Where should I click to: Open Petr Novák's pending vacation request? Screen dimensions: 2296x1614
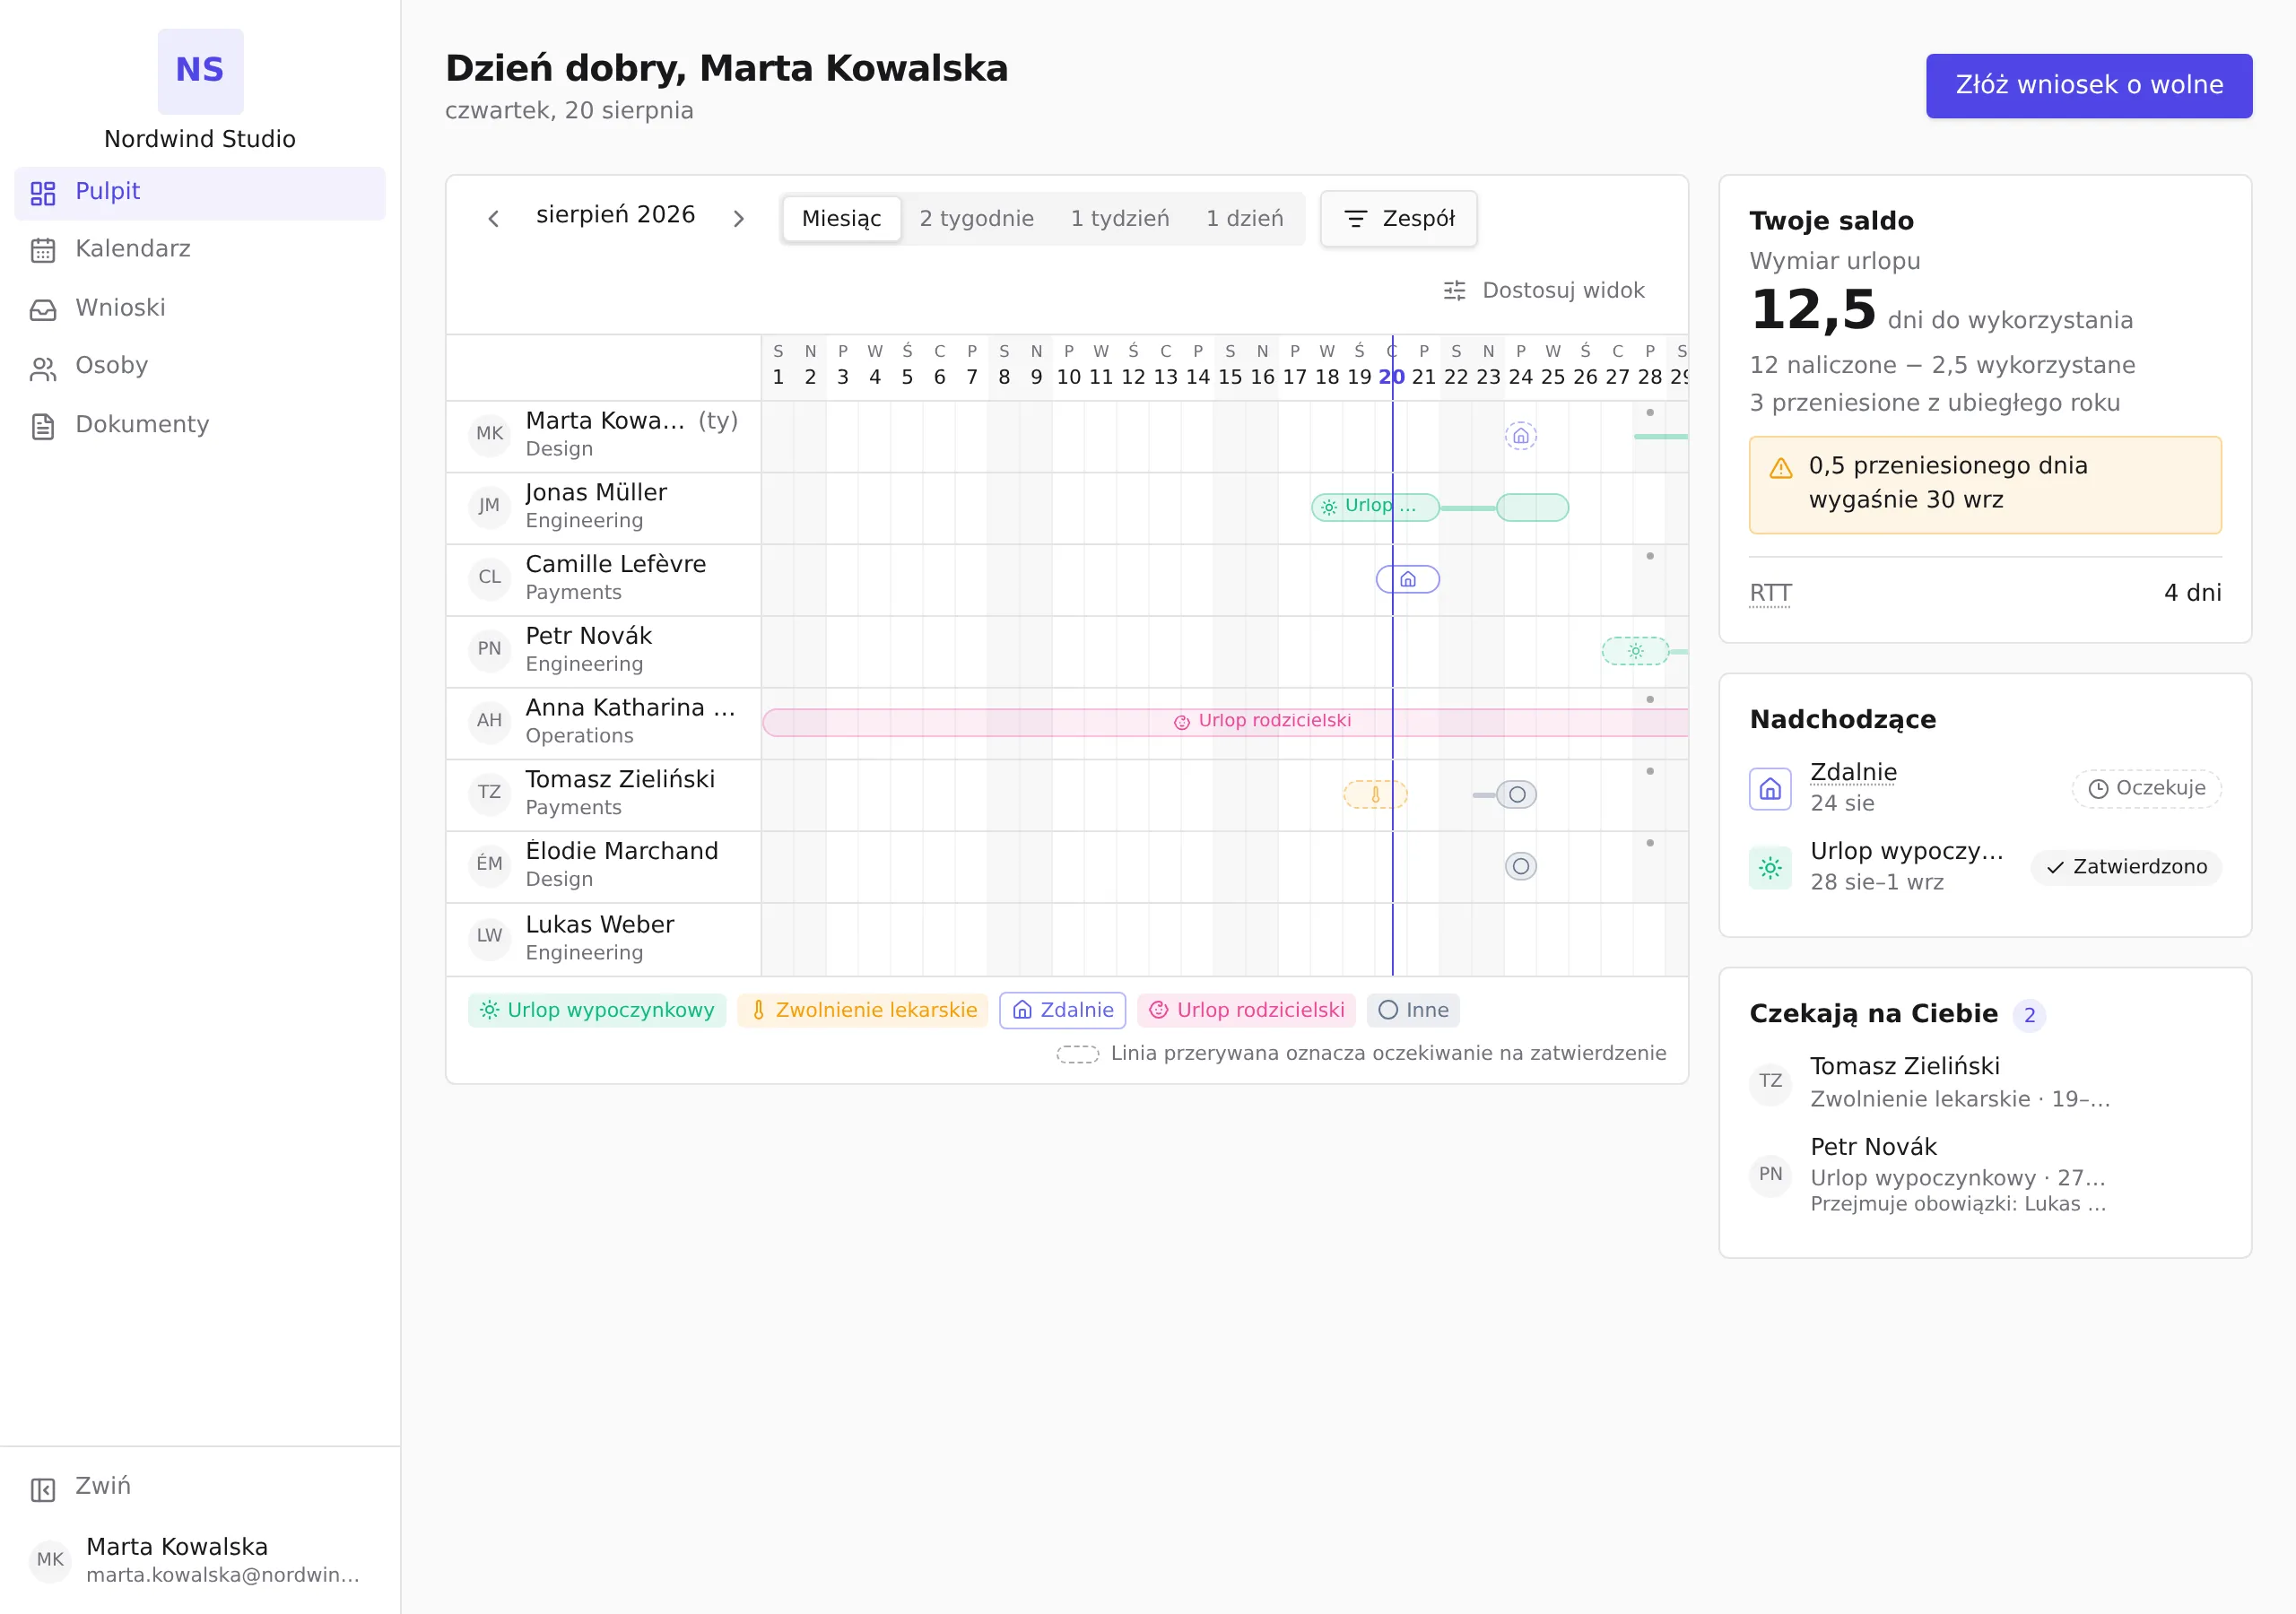pyautogui.click(x=1985, y=1176)
